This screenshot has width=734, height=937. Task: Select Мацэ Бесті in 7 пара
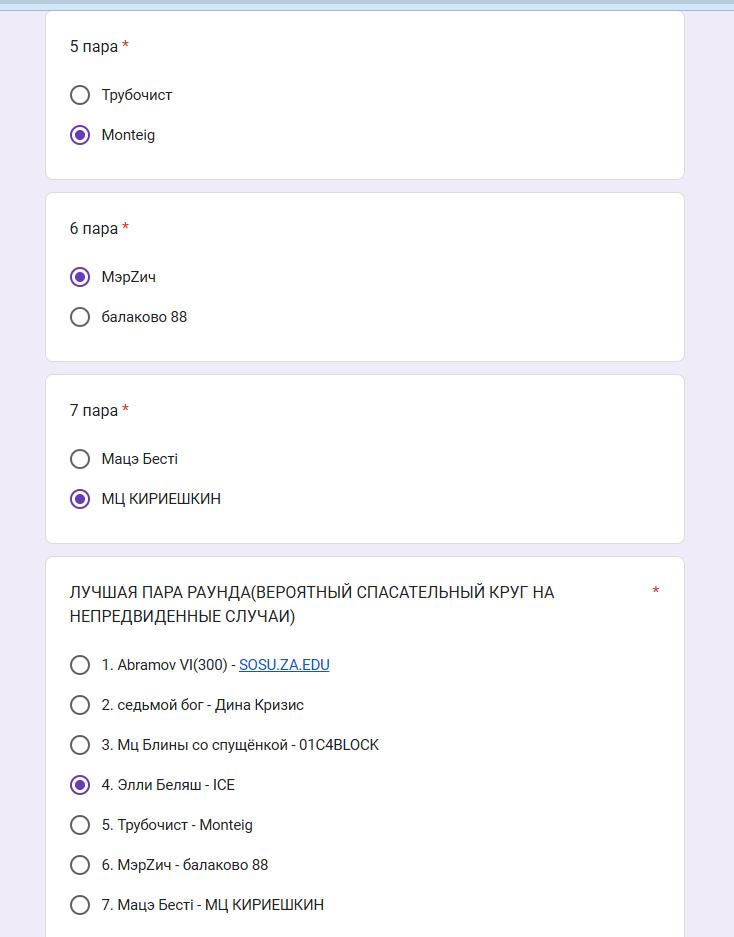point(80,459)
